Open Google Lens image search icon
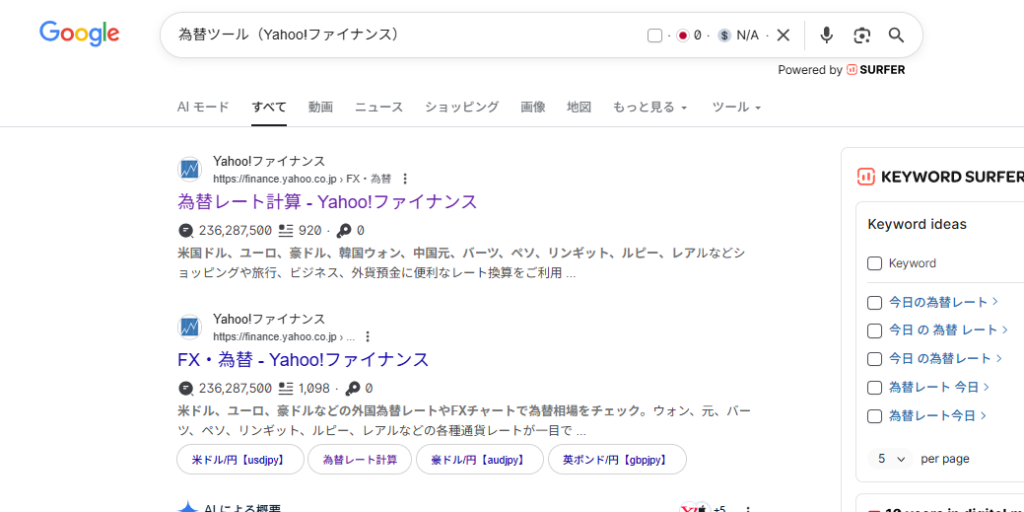 coord(862,35)
